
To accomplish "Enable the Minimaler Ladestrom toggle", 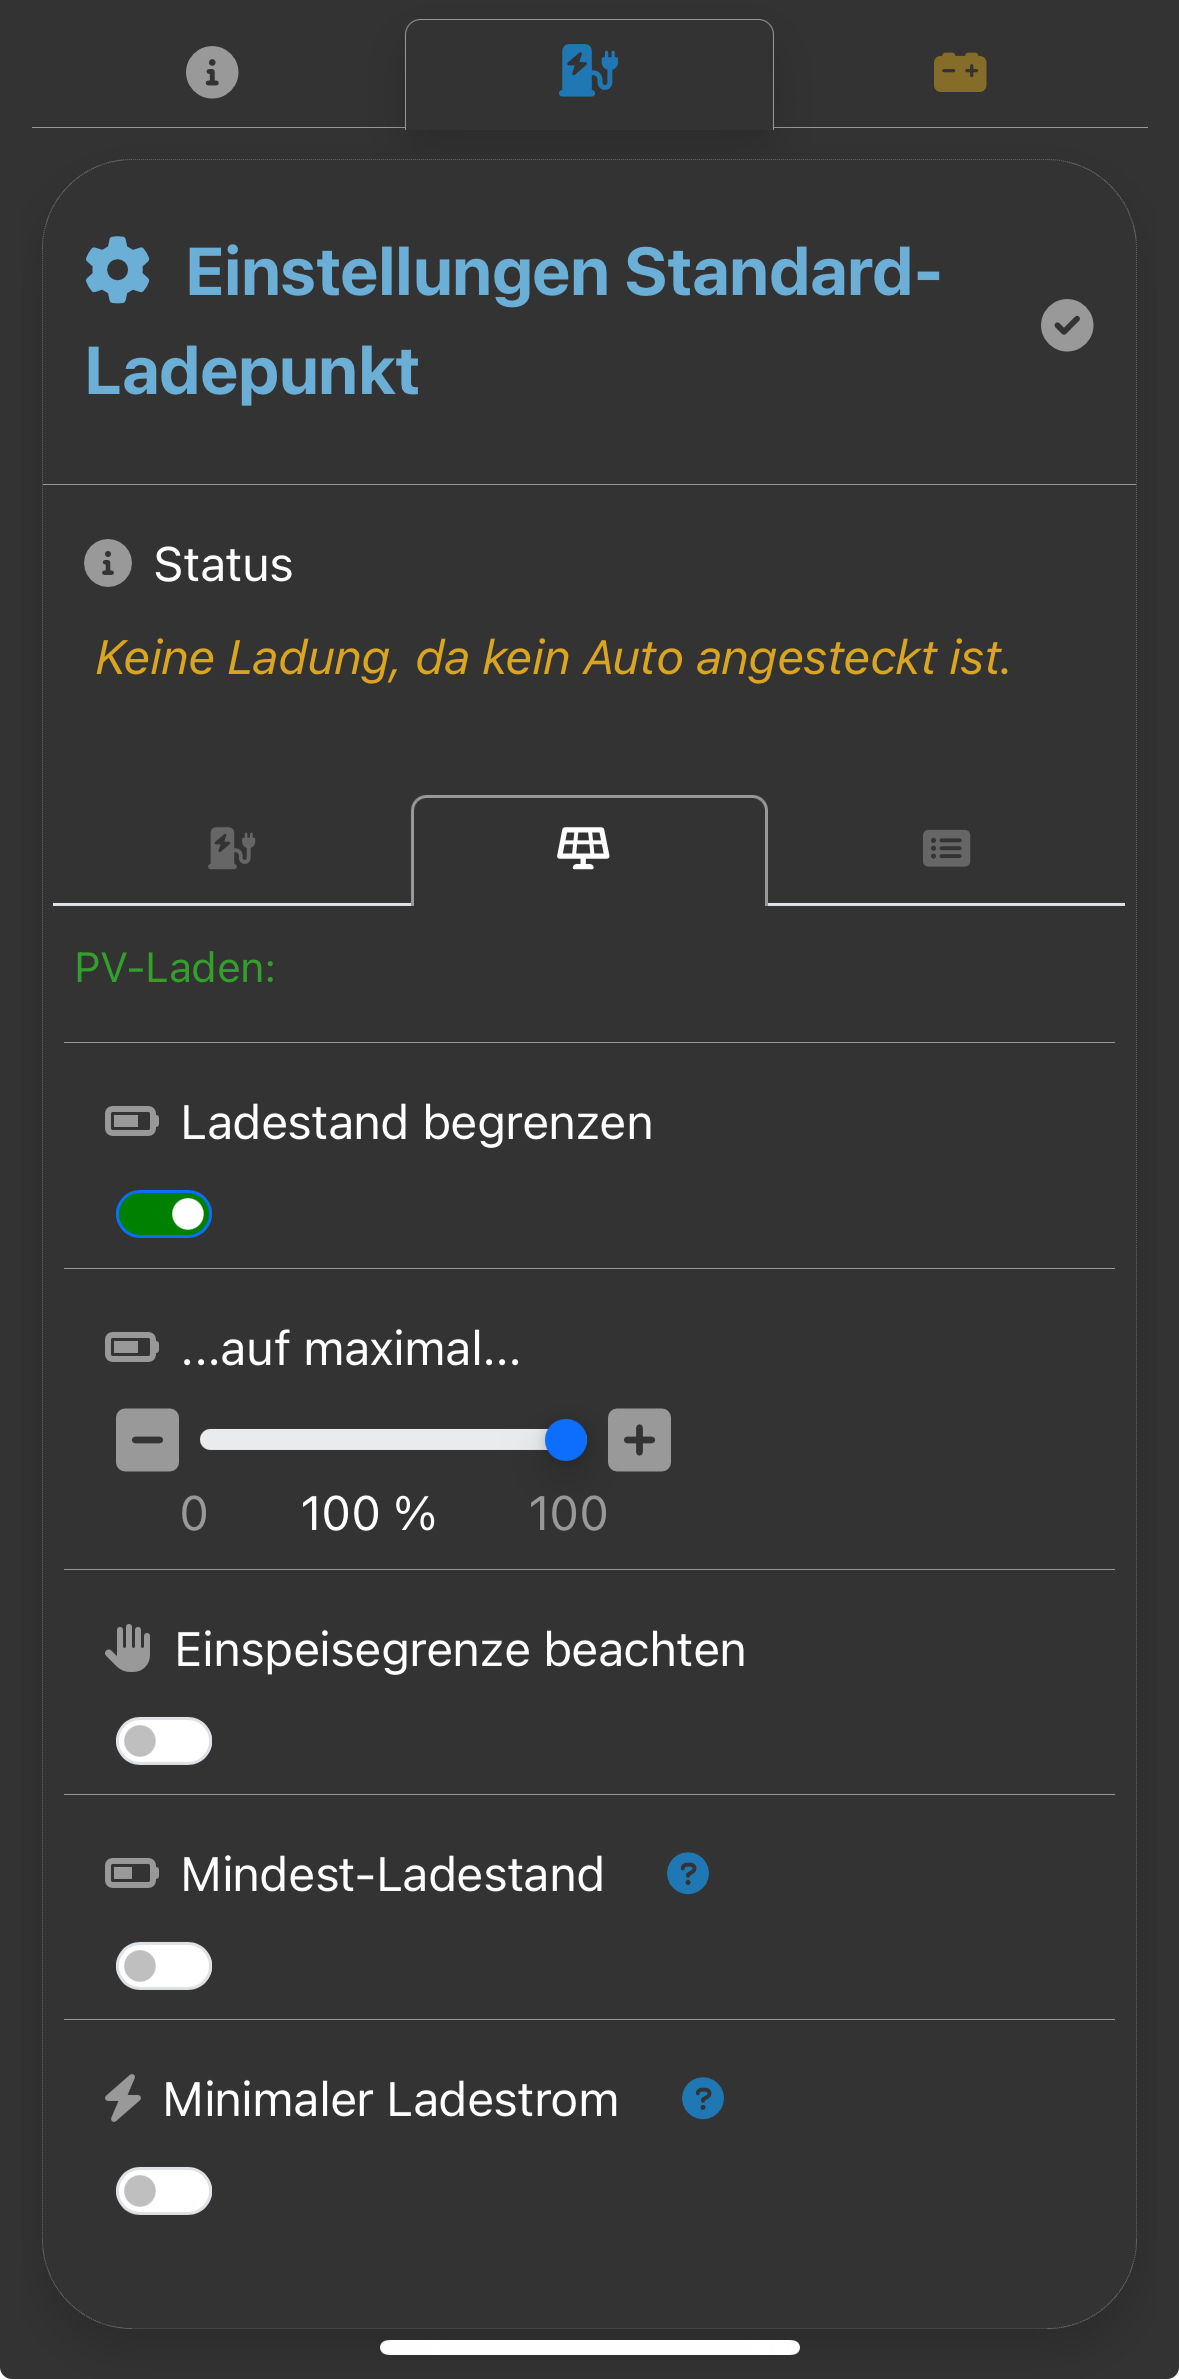I will (164, 2191).
